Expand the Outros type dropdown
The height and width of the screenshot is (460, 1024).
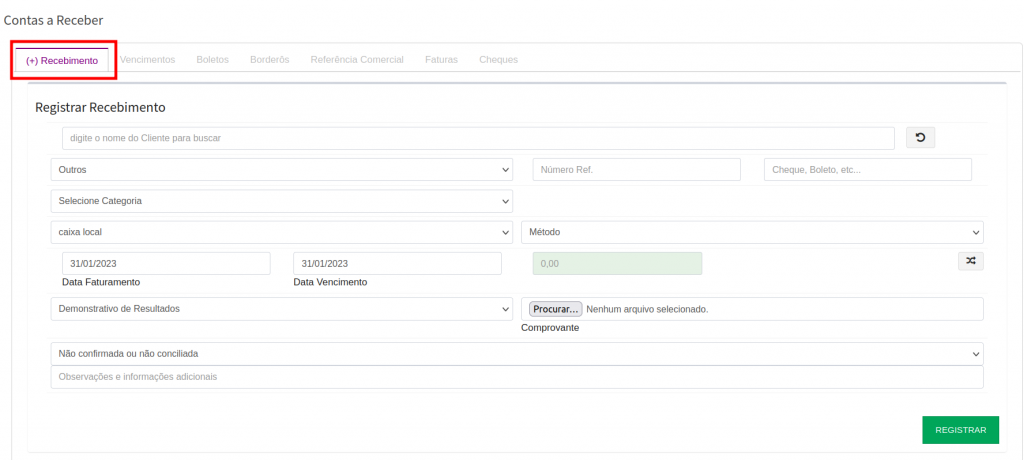(281, 170)
